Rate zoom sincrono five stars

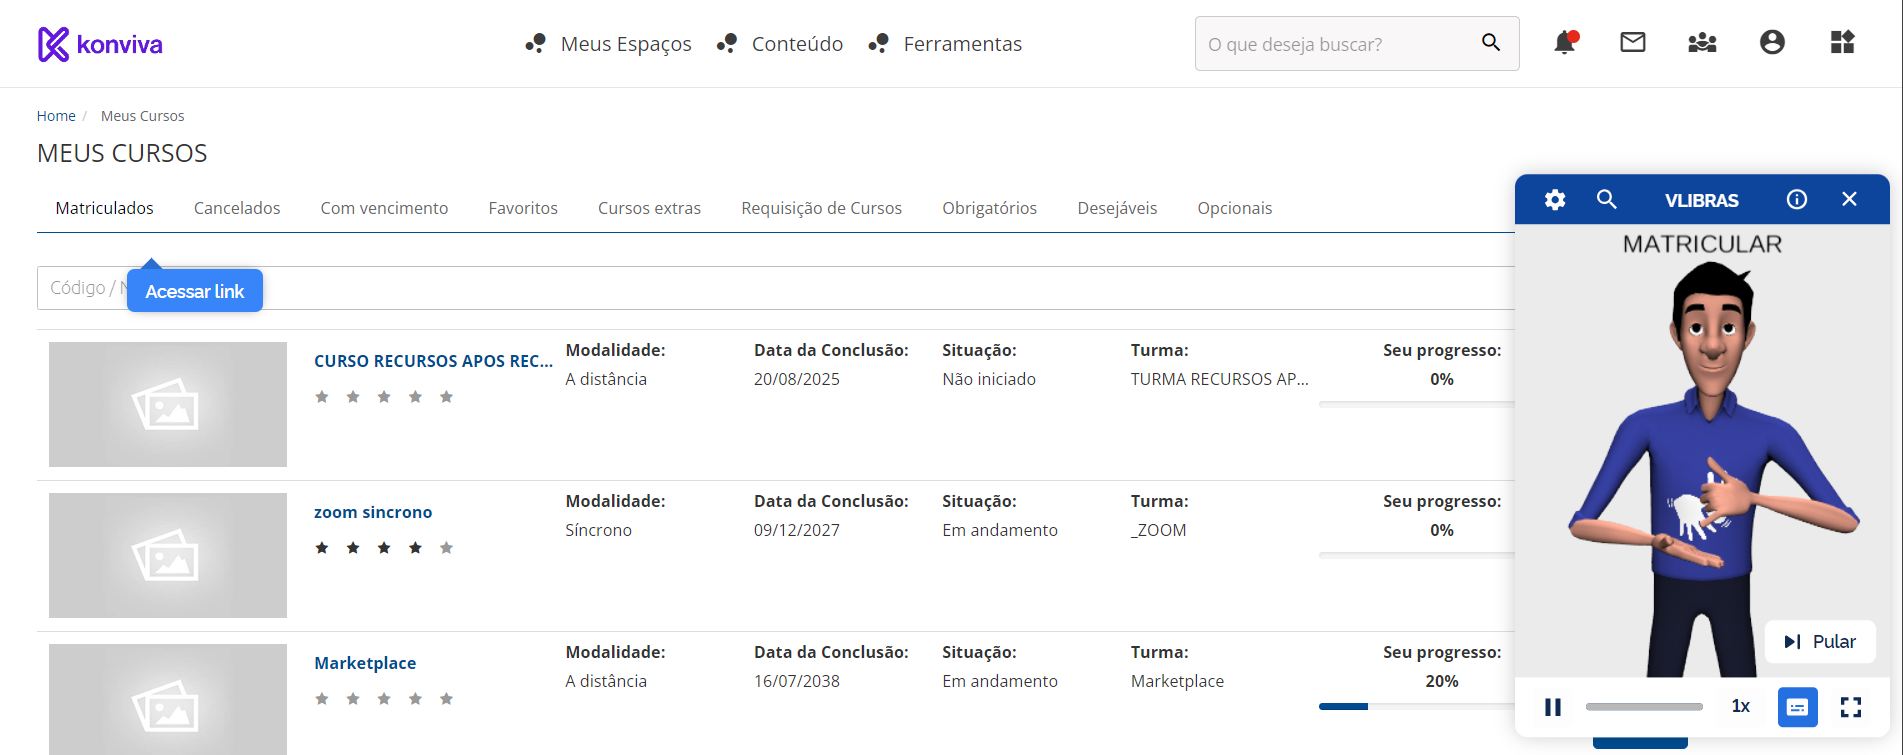[x=446, y=548]
